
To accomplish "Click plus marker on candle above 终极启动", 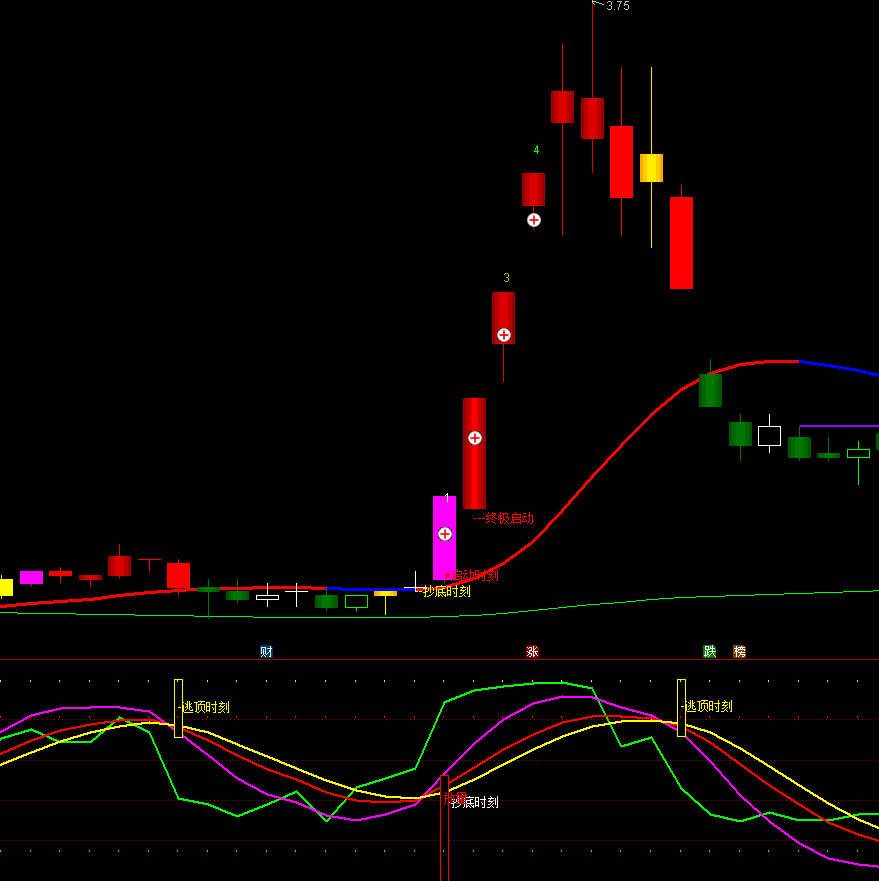I will 475,438.
